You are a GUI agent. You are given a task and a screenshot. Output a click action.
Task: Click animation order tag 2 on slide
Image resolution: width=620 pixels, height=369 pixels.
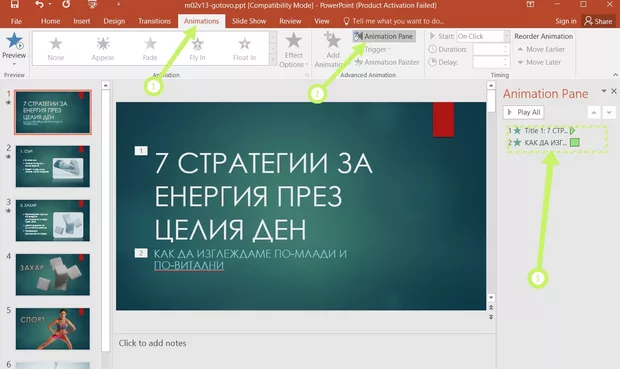[x=141, y=253]
